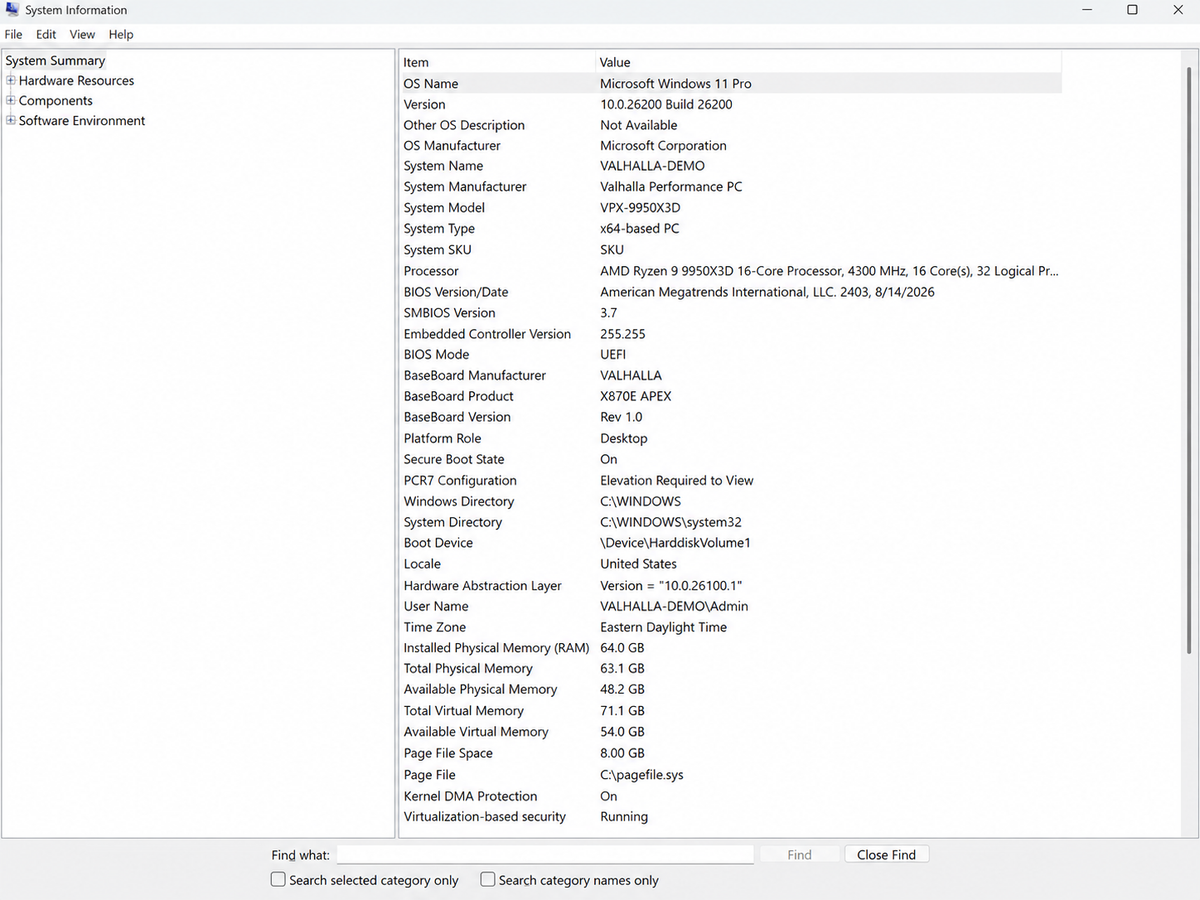
Task: Select Available Virtual Memory row label
Action: (x=476, y=732)
